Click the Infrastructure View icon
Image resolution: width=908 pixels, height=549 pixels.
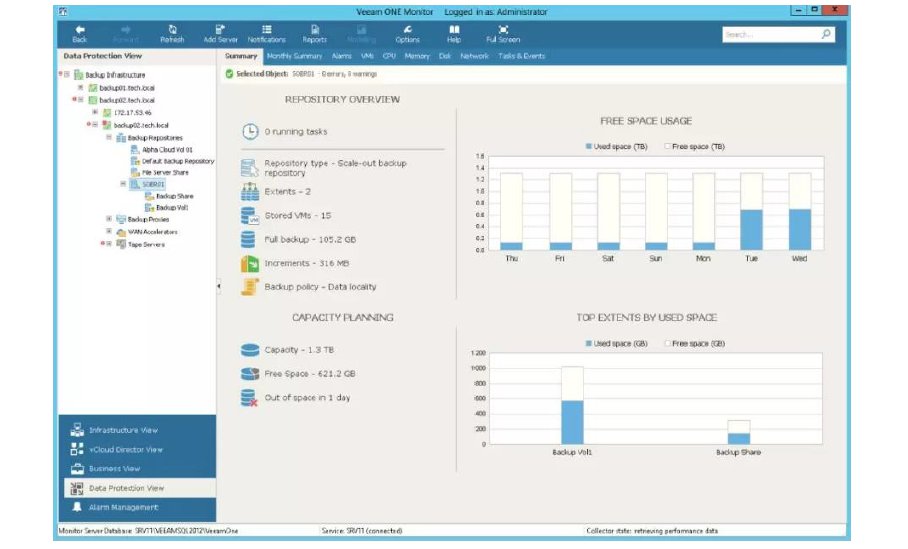77,430
